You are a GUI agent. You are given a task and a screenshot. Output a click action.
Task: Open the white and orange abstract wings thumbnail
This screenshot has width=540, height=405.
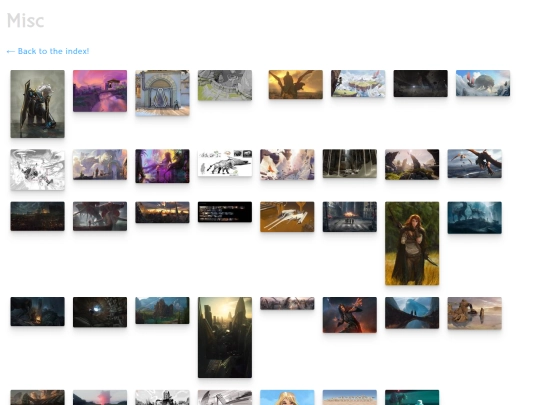[x=287, y=164]
